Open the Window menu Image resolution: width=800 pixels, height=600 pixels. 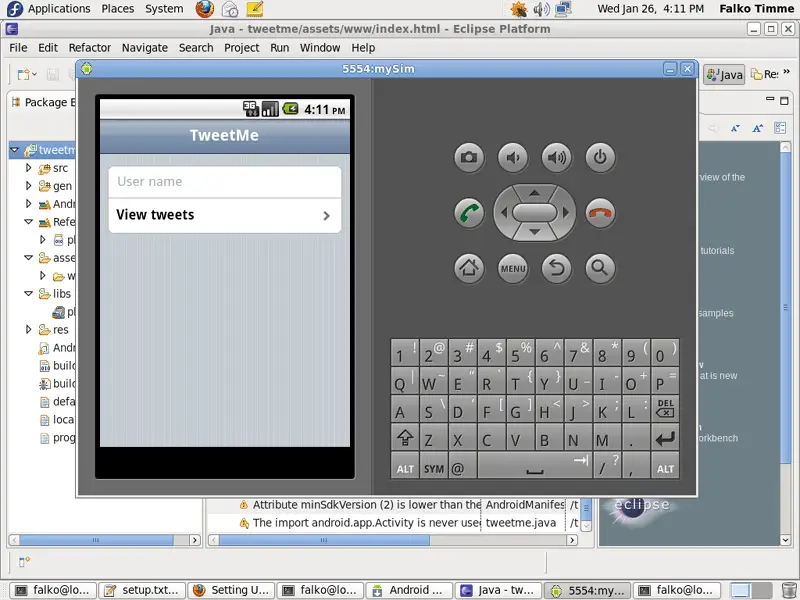coord(320,47)
